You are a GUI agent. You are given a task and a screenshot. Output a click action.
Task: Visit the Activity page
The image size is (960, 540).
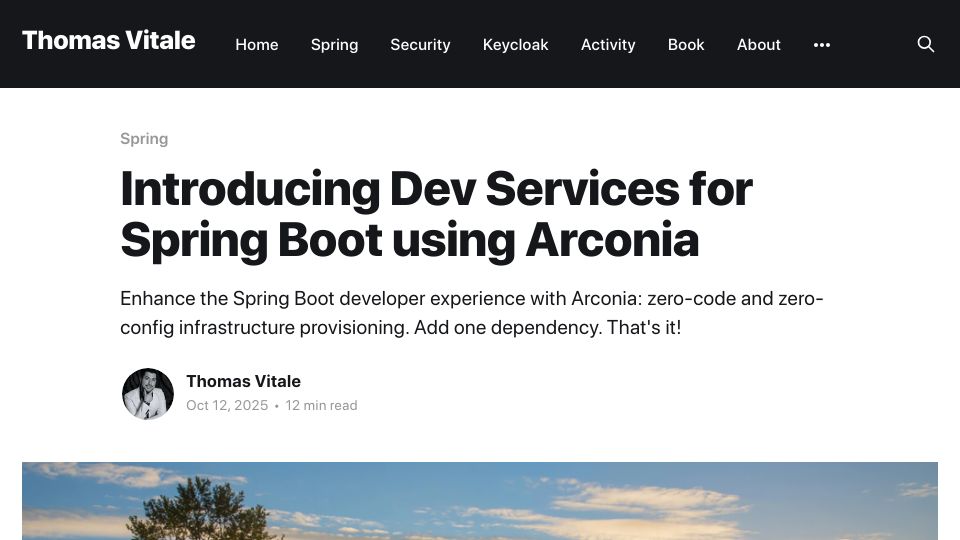point(608,45)
